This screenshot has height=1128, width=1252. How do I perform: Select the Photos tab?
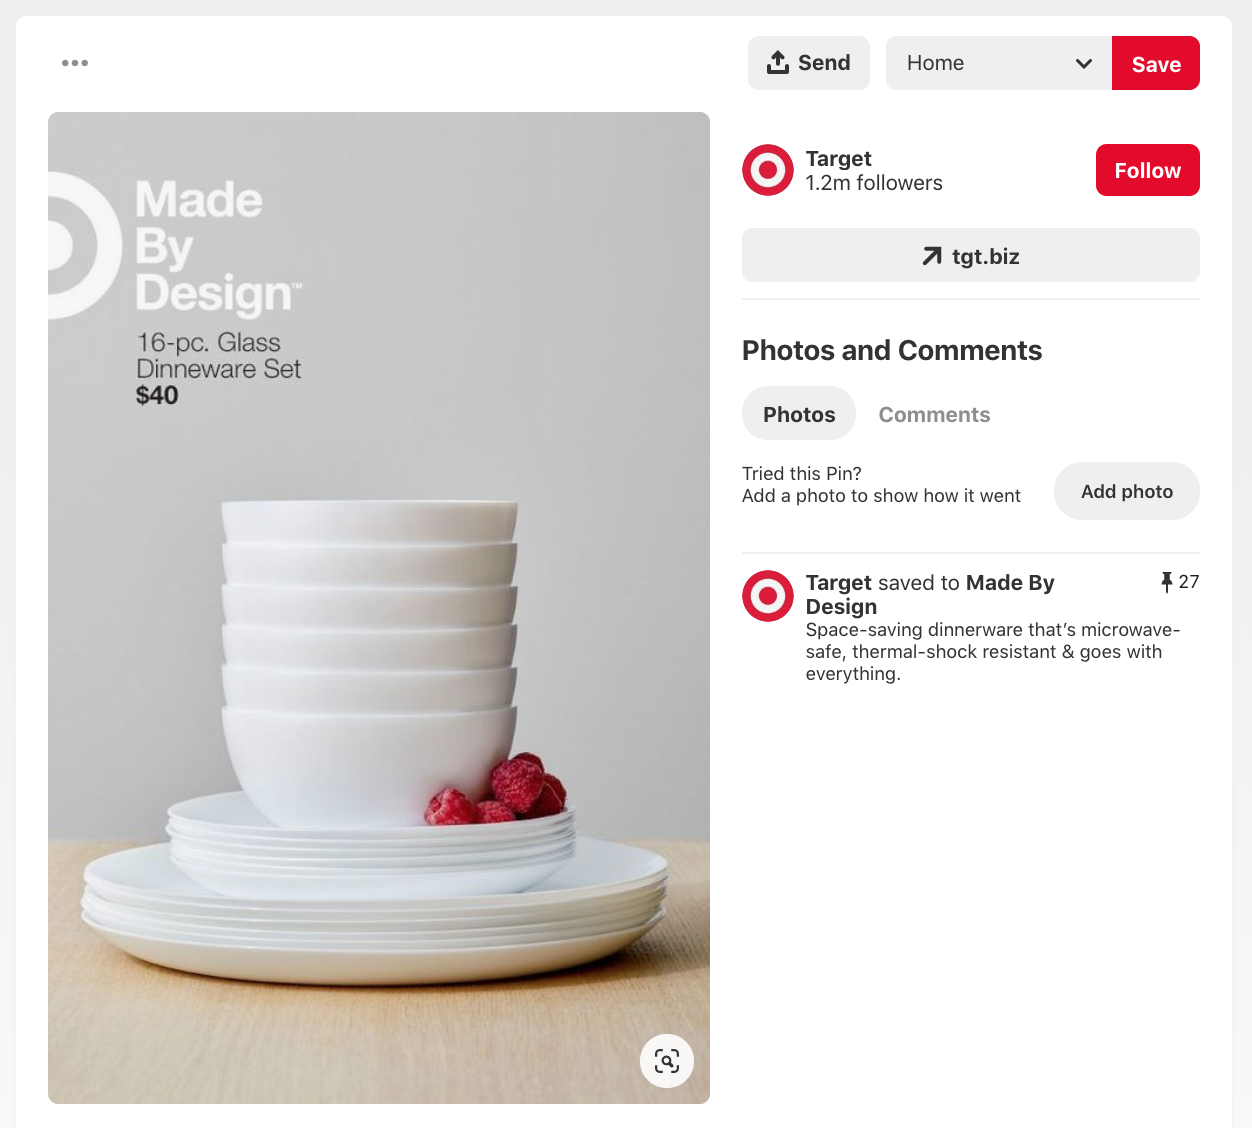pyautogui.click(x=799, y=413)
